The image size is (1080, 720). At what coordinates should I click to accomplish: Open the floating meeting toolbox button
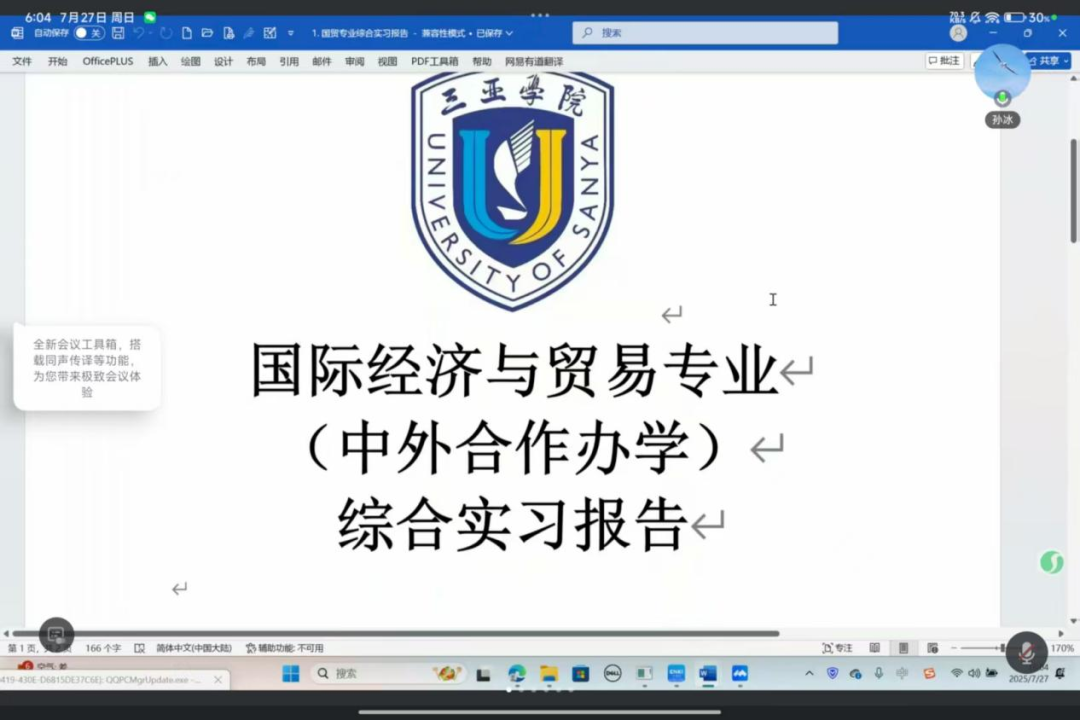pos(56,634)
